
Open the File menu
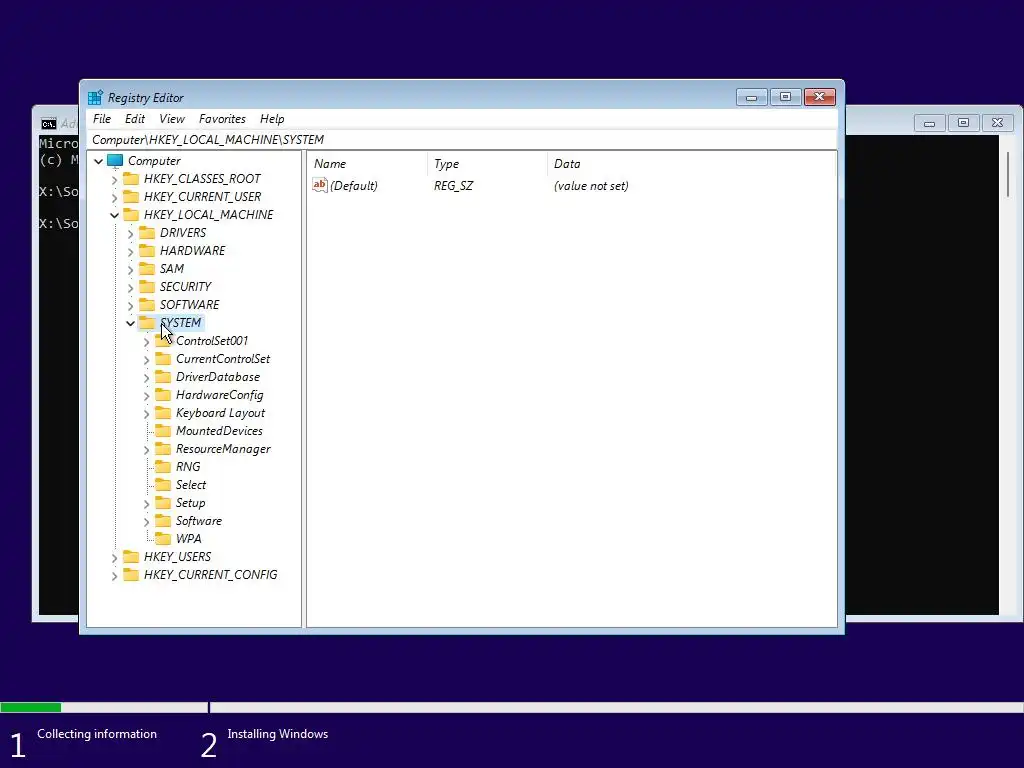(102, 119)
